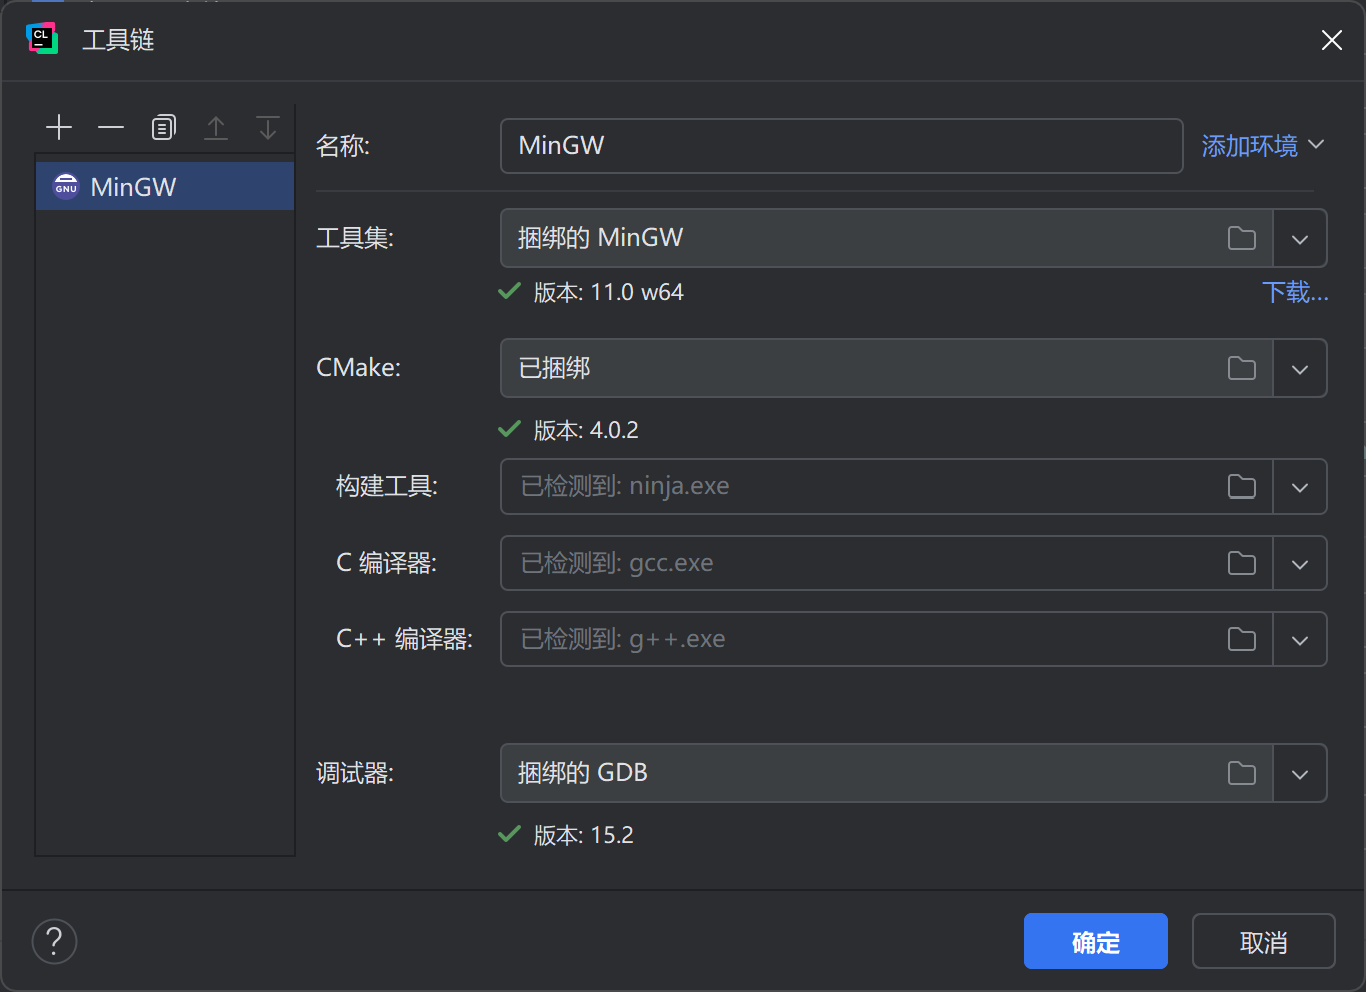Edit the 名称 field containing MinGW
The width and height of the screenshot is (1366, 992).
tap(841, 146)
